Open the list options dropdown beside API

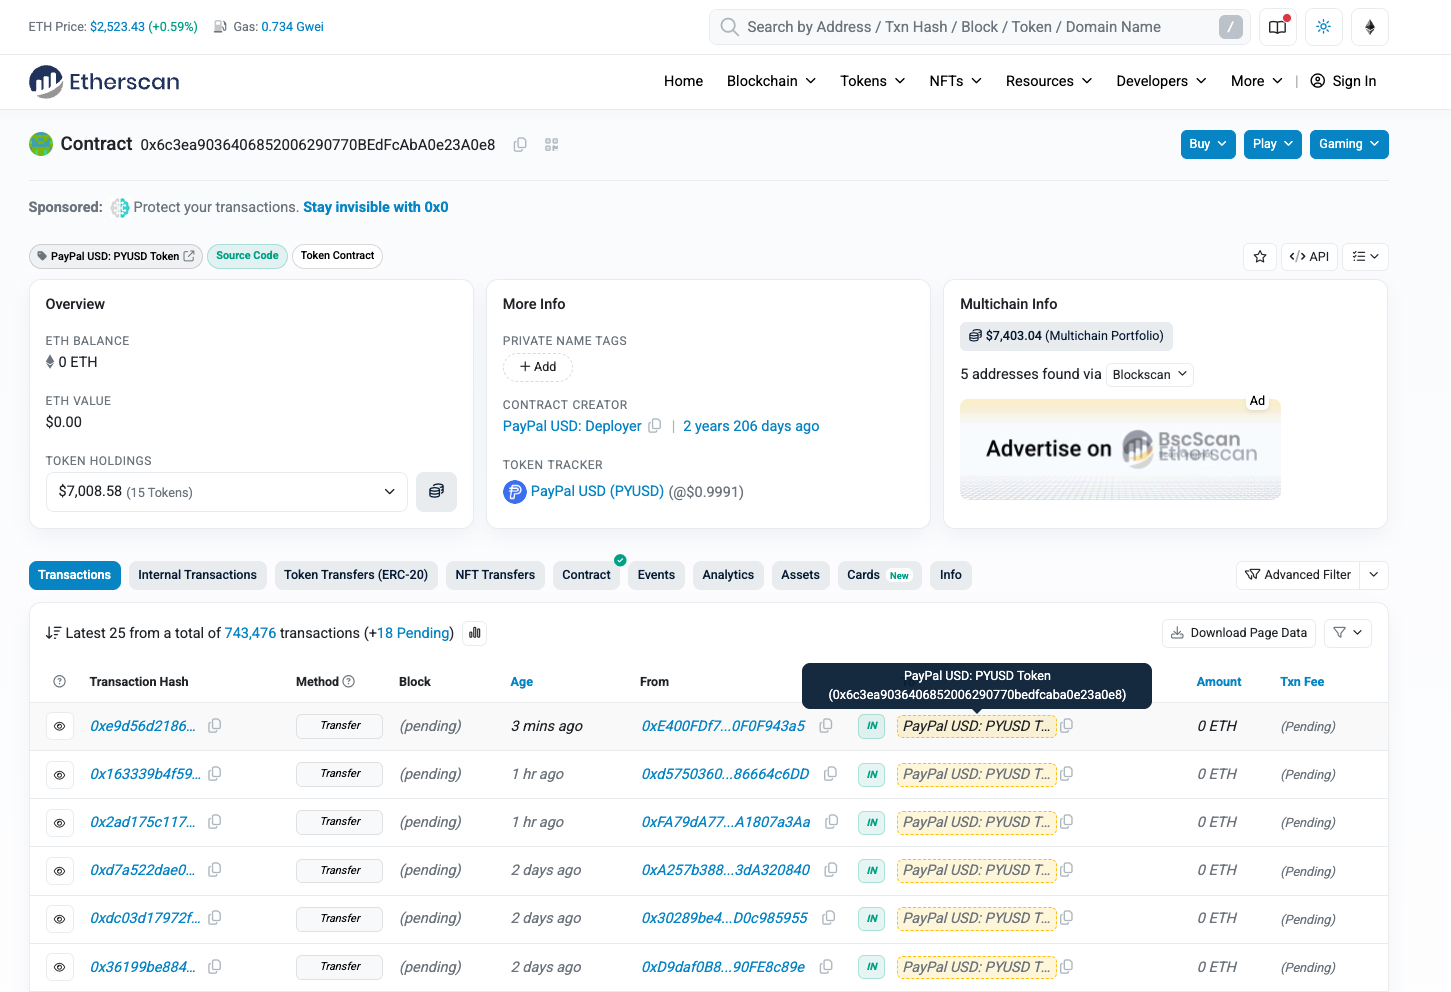pos(1365,257)
